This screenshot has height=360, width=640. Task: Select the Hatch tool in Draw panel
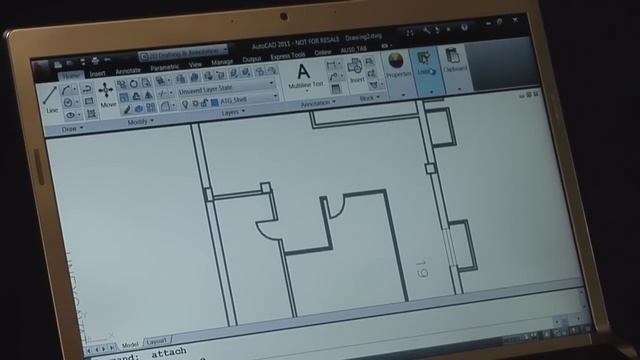91,114
